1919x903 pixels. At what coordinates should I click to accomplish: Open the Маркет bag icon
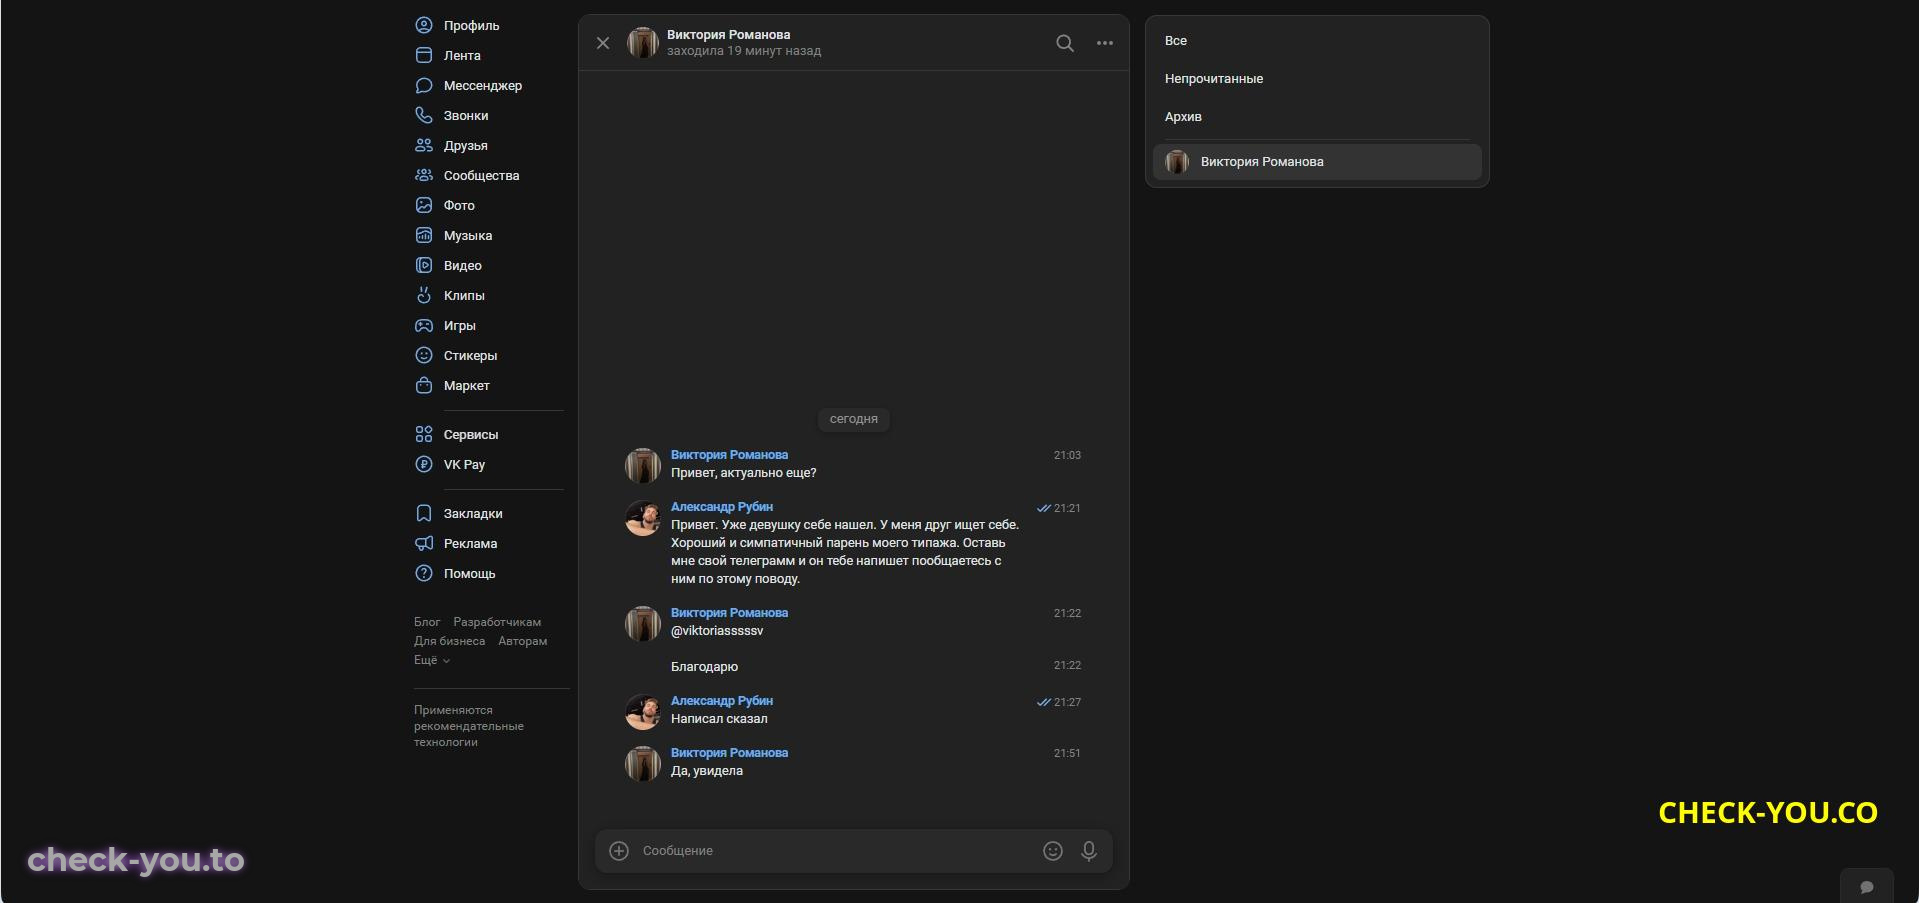(424, 385)
